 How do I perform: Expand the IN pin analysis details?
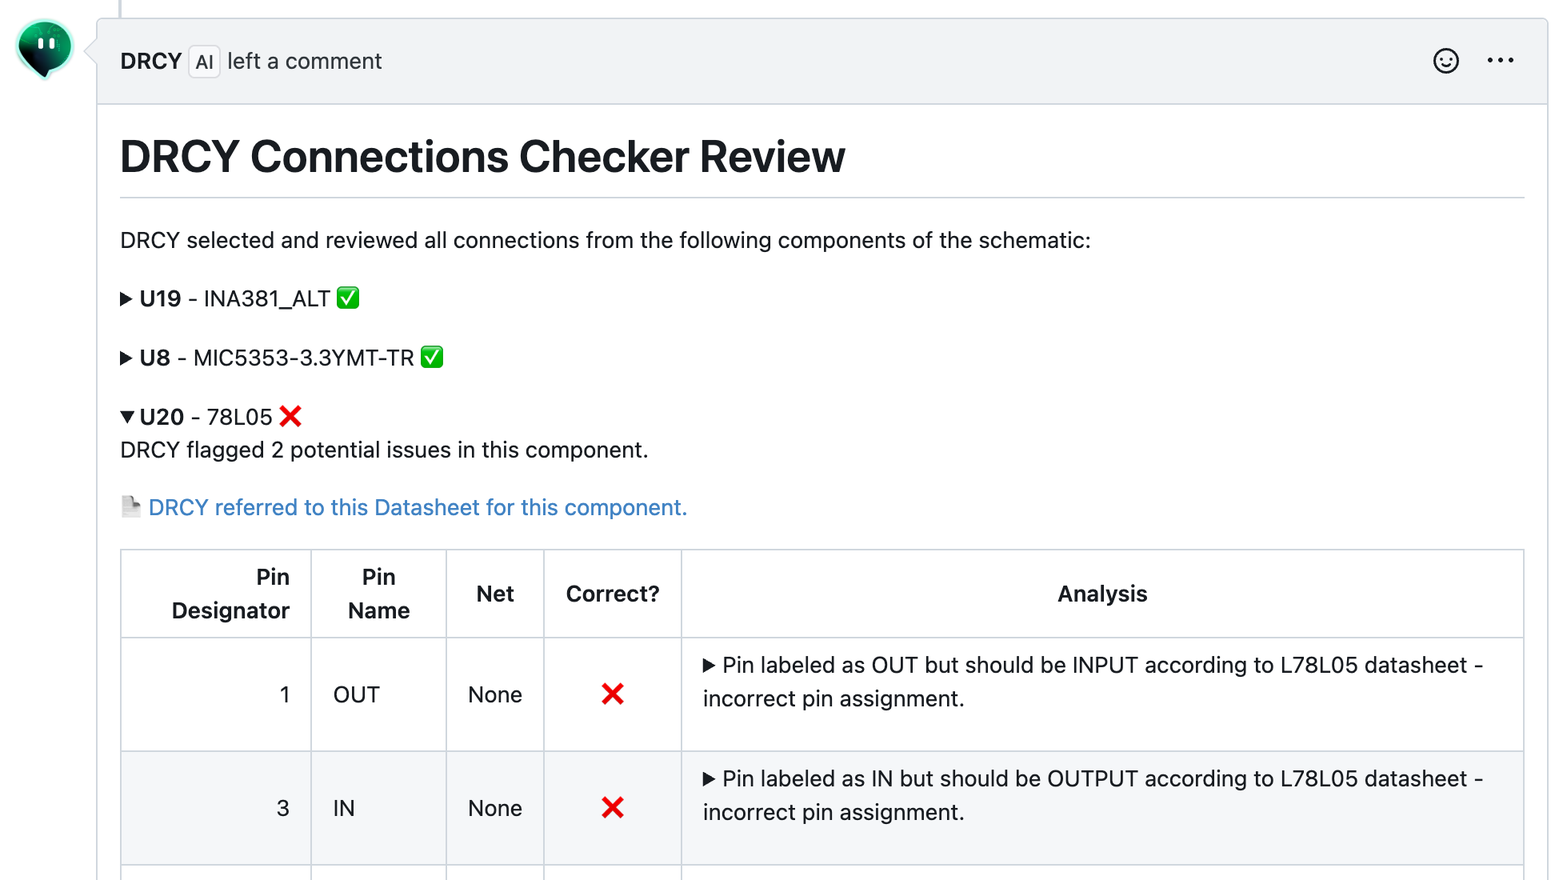[709, 779]
